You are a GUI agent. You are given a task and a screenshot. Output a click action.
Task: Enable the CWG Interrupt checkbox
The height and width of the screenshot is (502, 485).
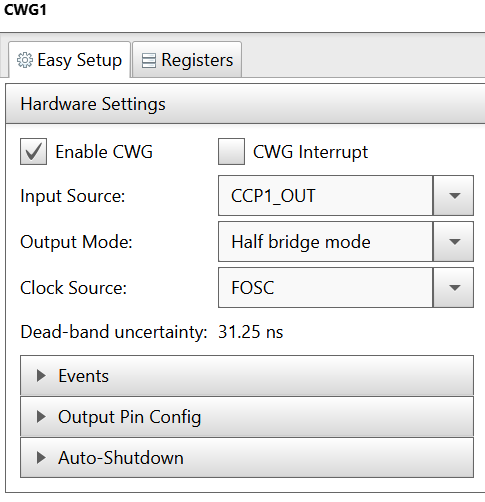[x=231, y=152]
